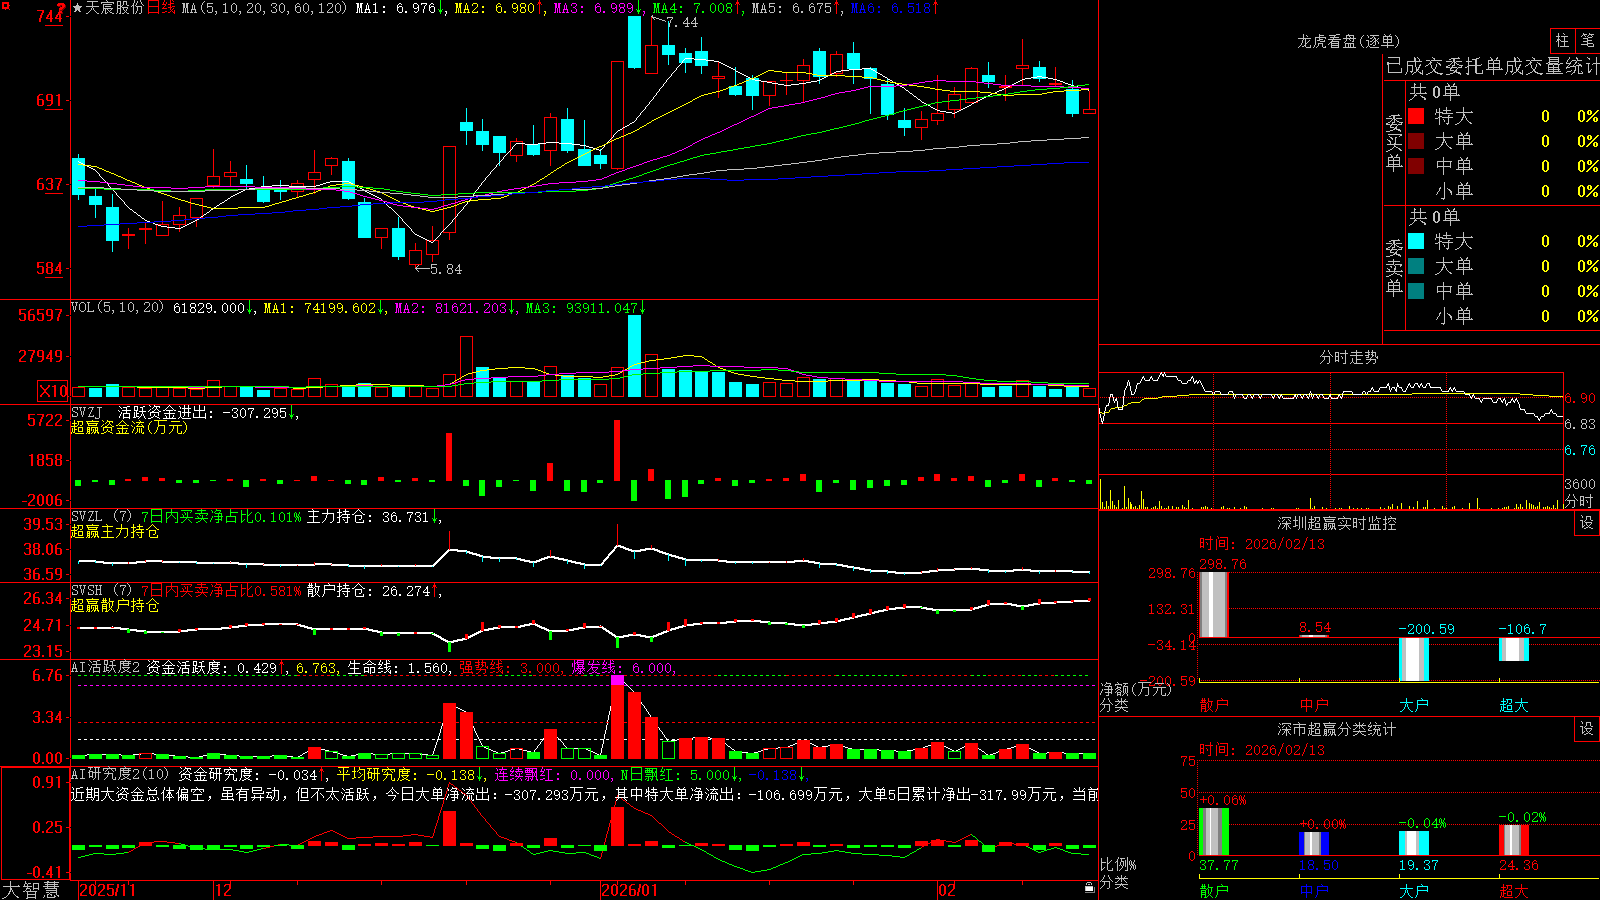Click the dark red 中单 buy-order swatch
This screenshot has height=900, width=1600.
tap(1416, 166)
